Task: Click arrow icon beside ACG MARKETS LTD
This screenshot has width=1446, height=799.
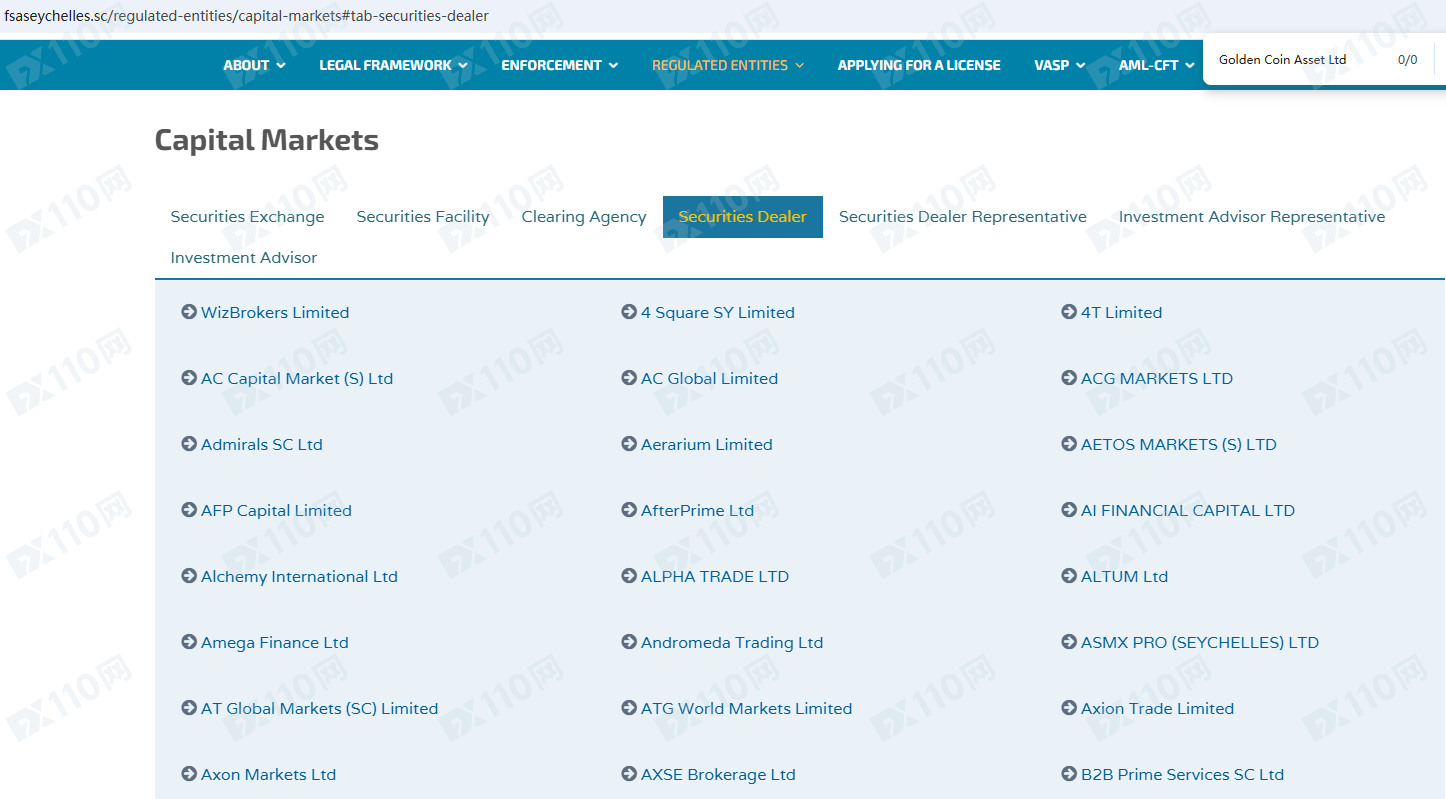Action: click(x=1069, y=378)
